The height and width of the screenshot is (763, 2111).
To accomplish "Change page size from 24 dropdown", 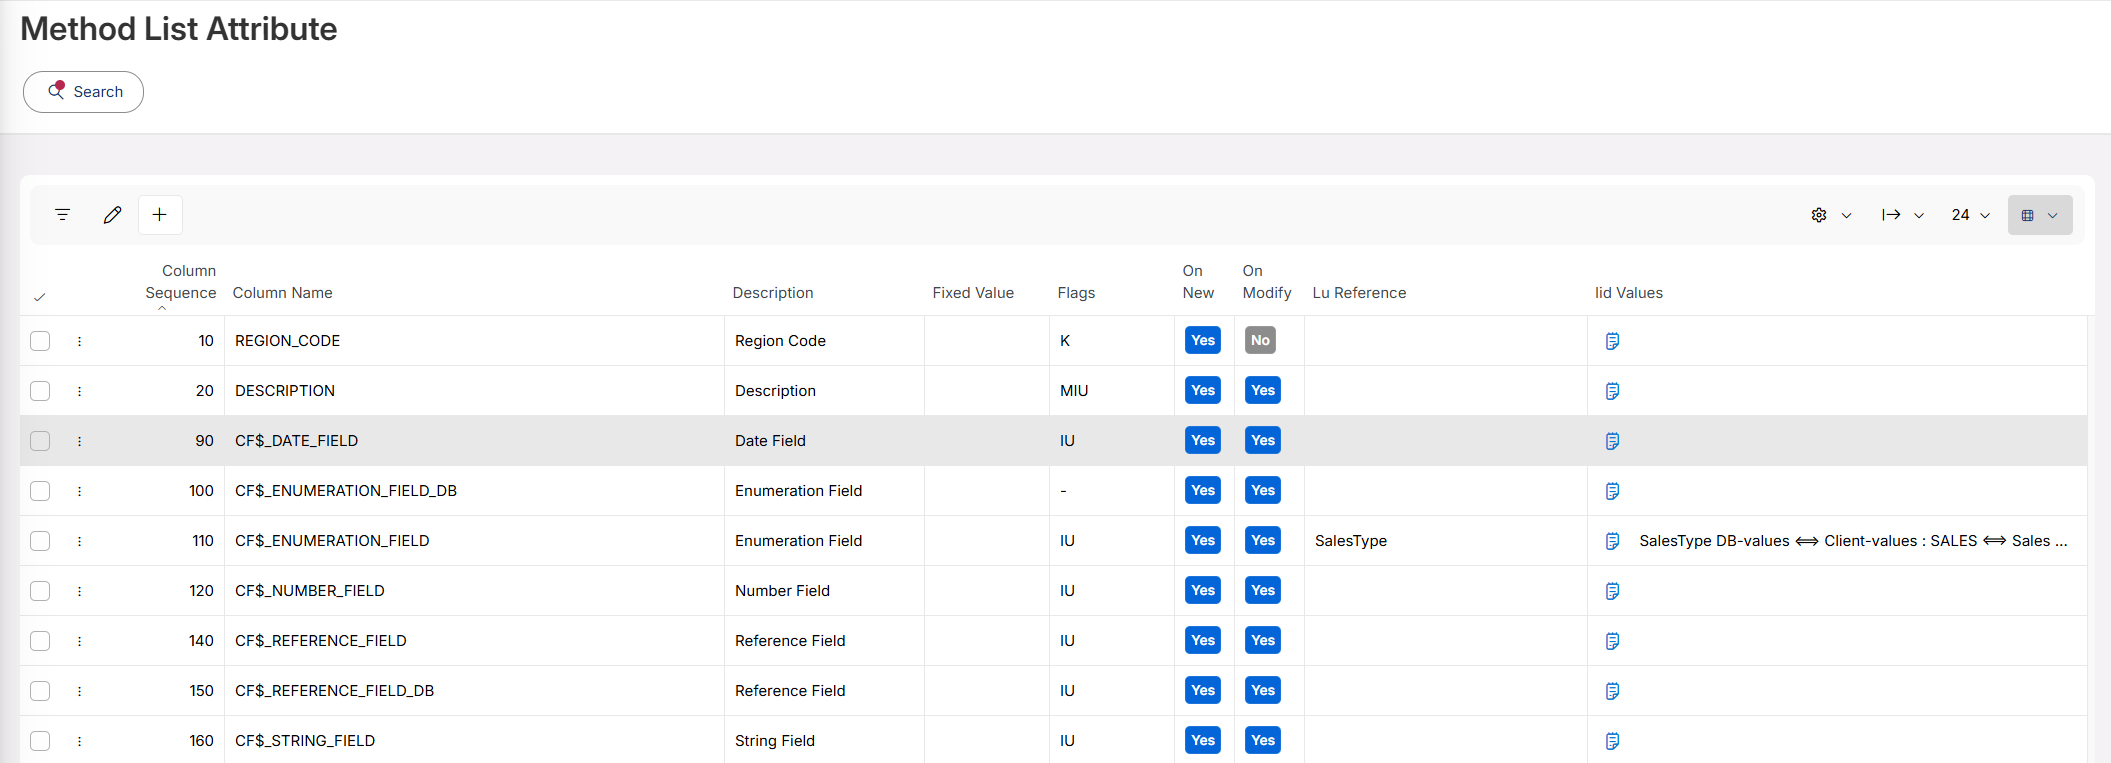I will coord(1970,215).
